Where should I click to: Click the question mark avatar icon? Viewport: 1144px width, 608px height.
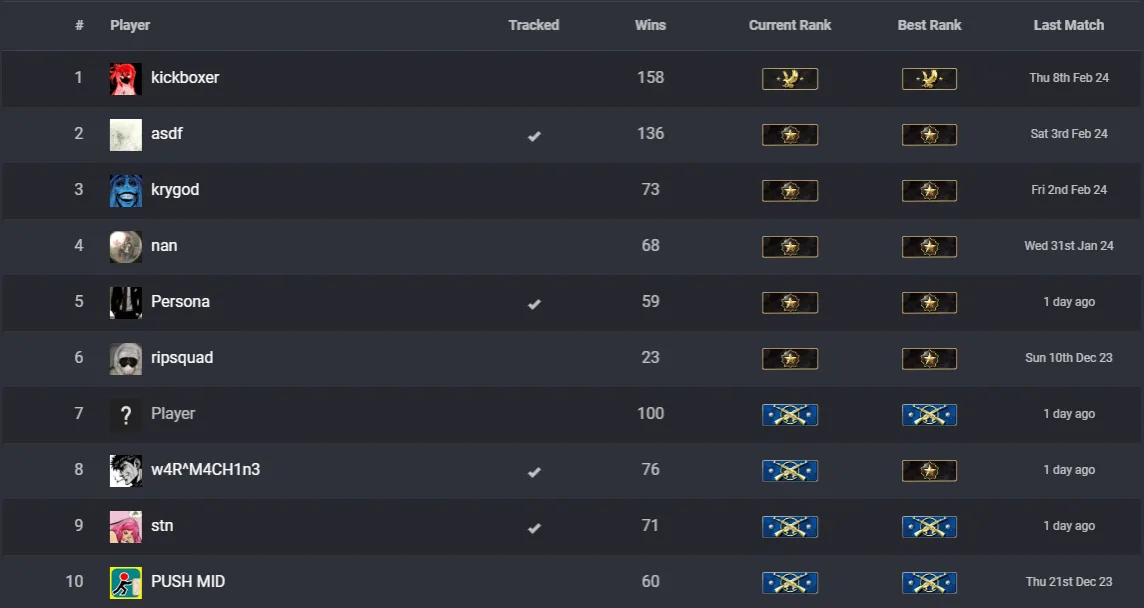[x=126, y=414]
